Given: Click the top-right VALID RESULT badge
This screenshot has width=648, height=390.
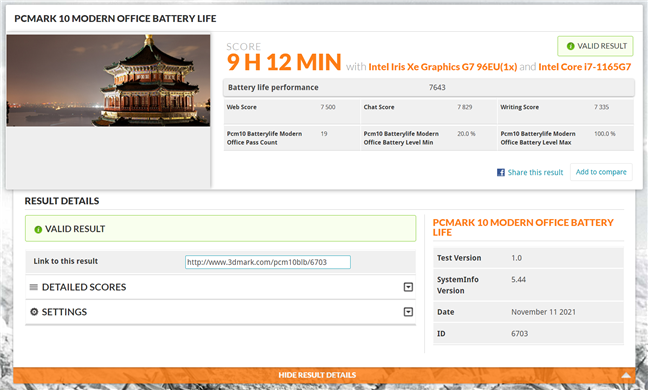Looking at the screenshot, I should tap(595, 46).
